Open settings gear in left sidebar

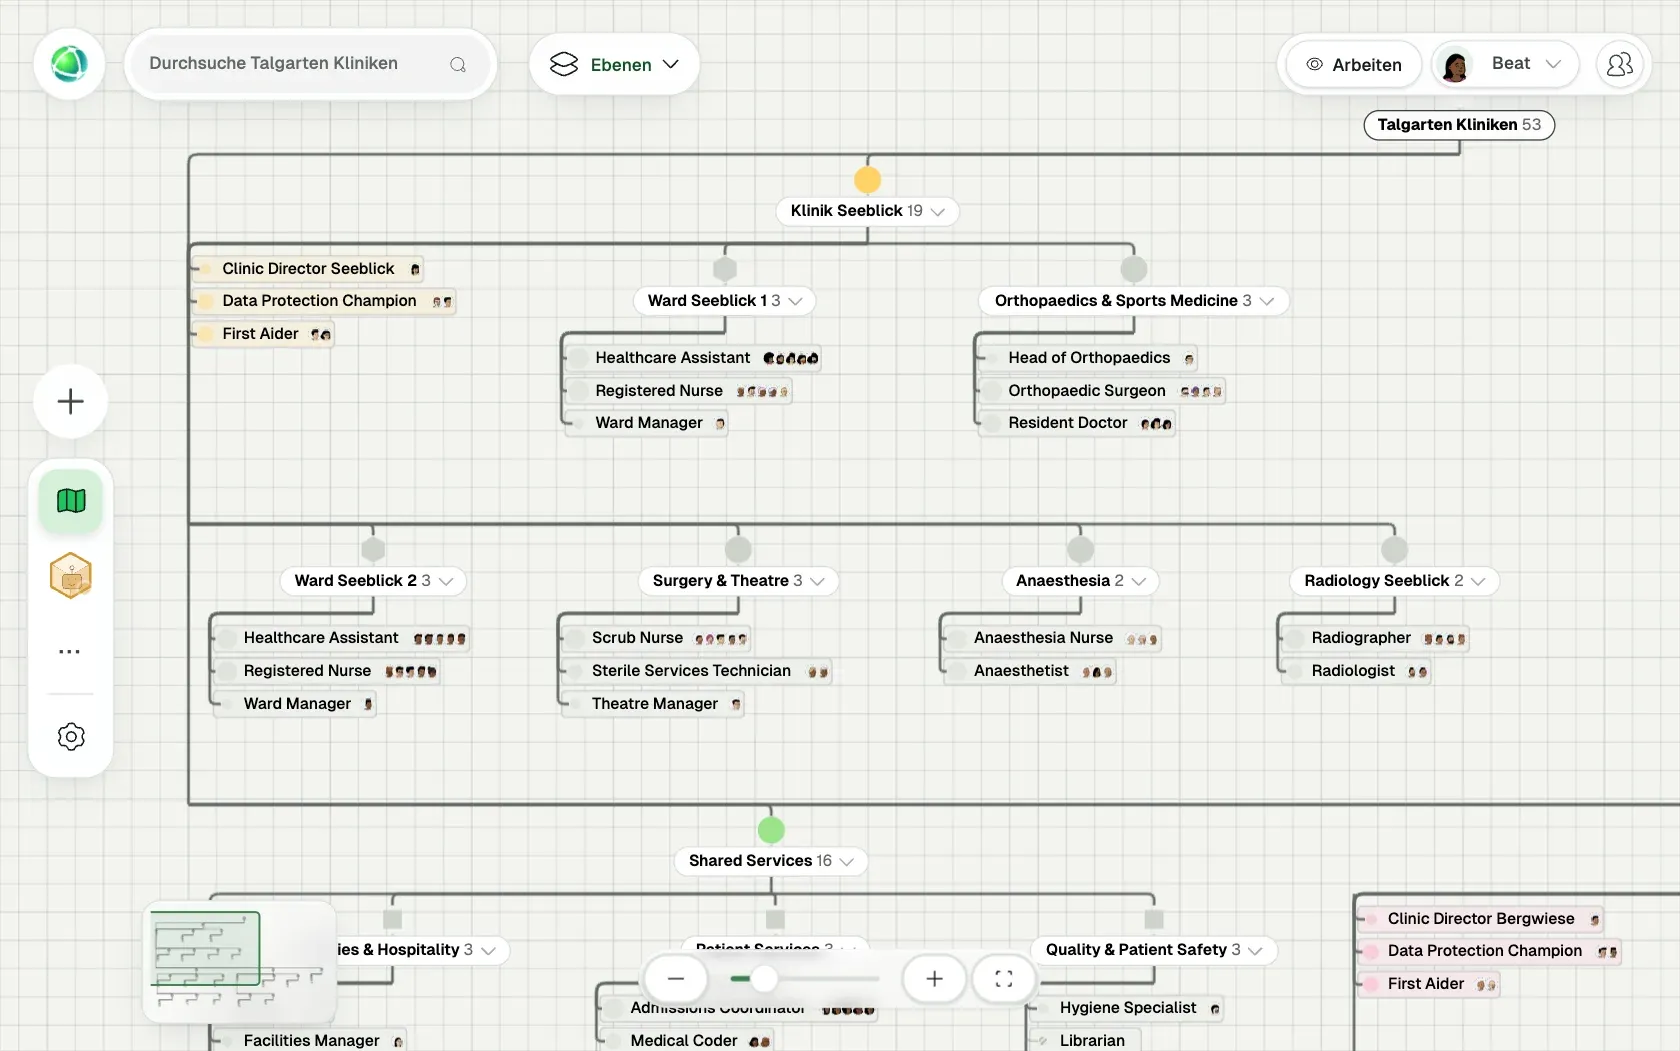[x=71, y=737]
